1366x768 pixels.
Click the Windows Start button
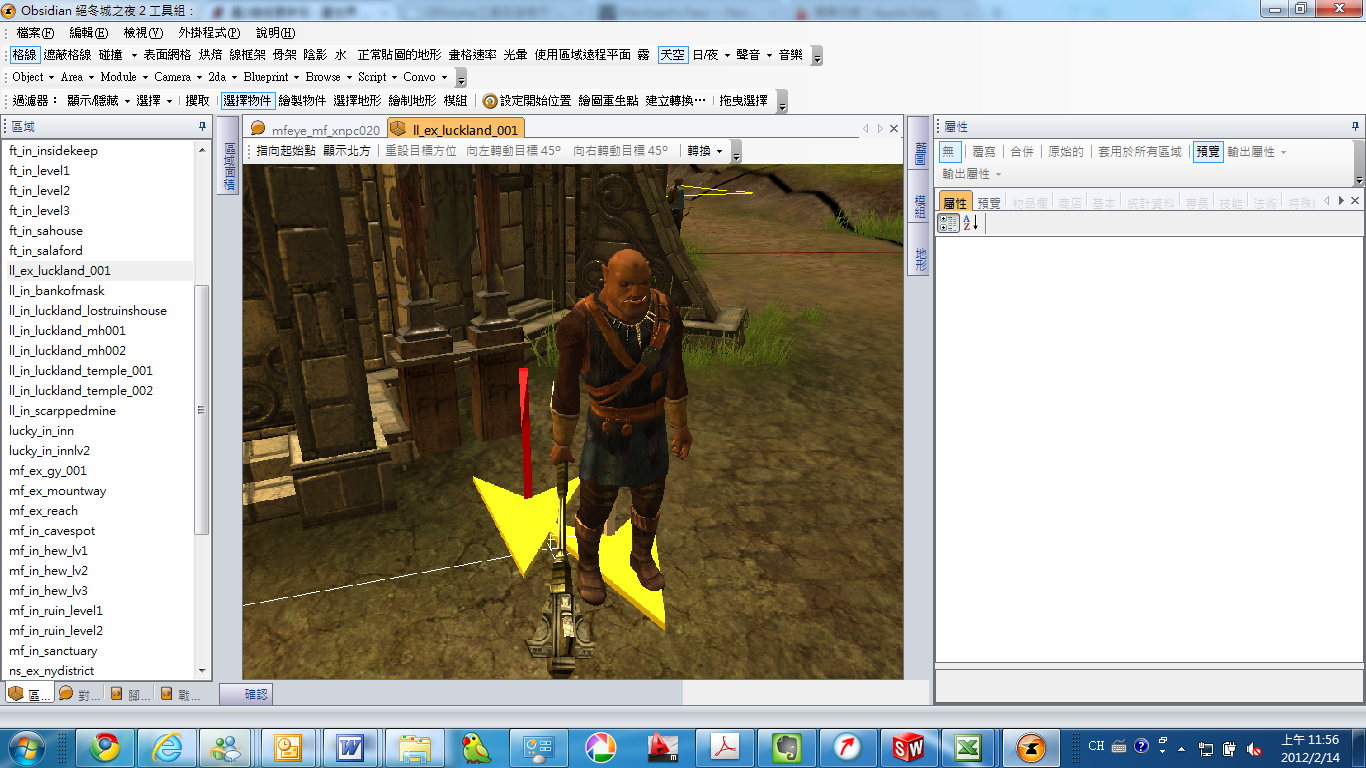pos(26,747)
